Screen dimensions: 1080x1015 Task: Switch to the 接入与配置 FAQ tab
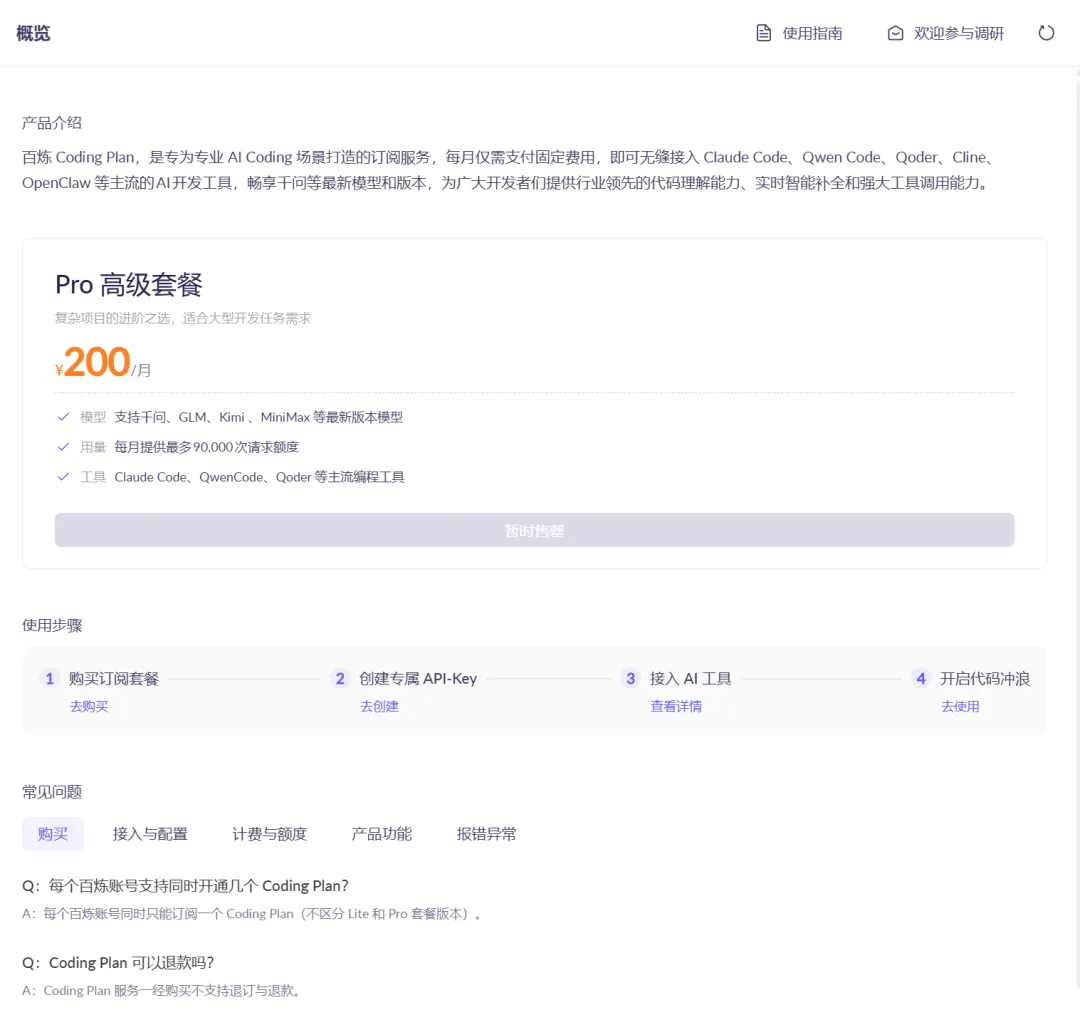pyautogui.click(x=150, y=833)
